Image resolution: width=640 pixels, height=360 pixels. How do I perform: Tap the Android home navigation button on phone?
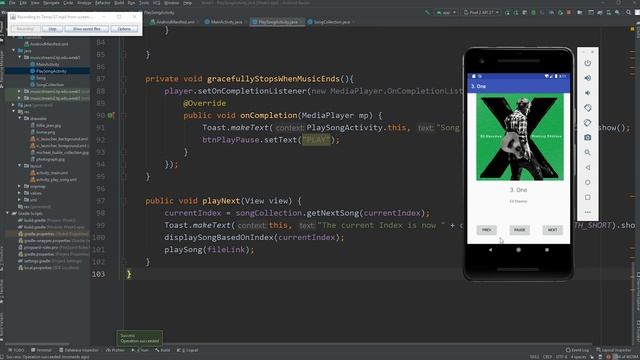[518, 250]
